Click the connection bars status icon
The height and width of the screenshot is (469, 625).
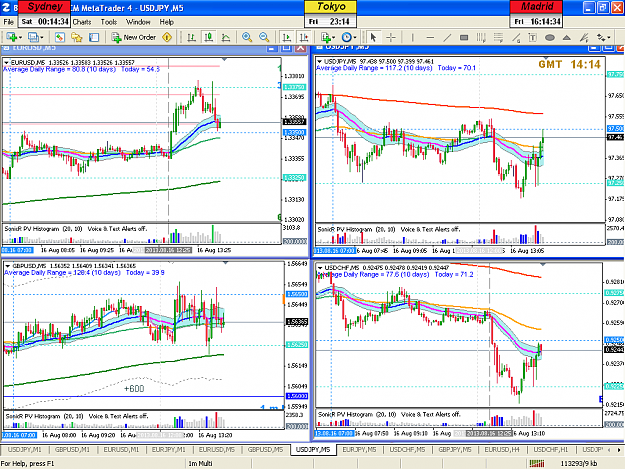click(x=537, y=463)
